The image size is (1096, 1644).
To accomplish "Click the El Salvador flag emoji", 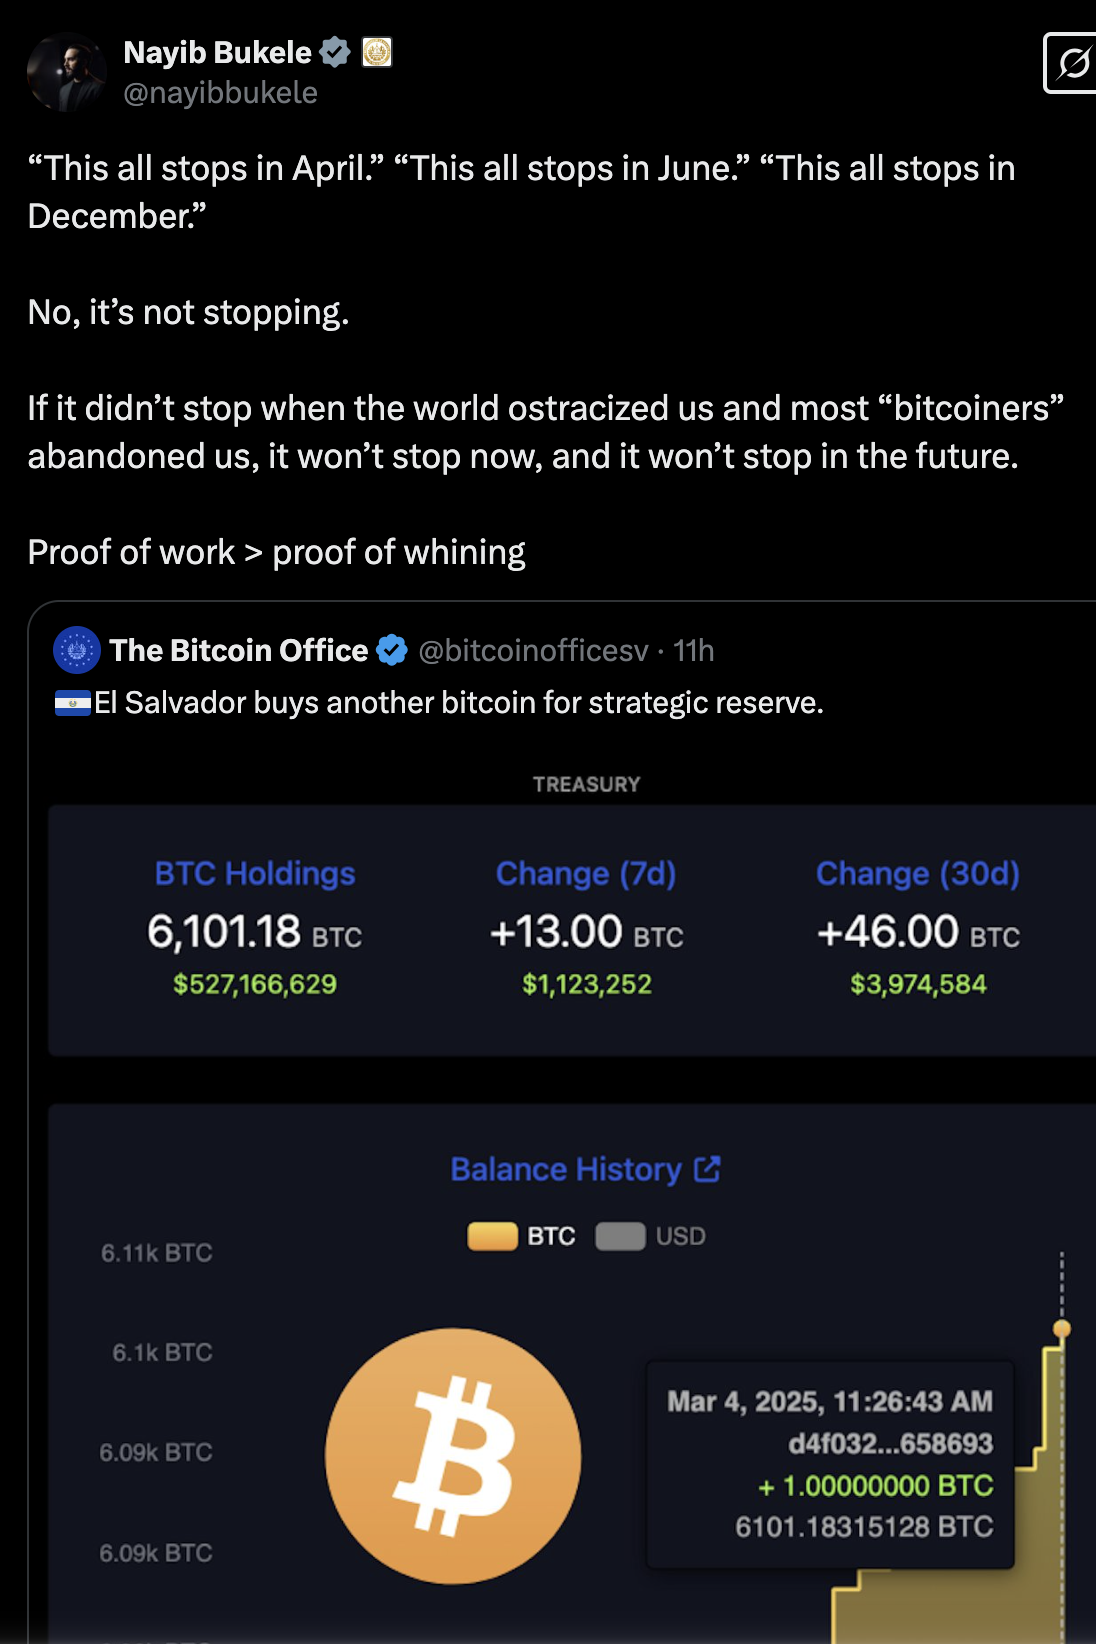I will pyautogui.click(x=73, y=703).
